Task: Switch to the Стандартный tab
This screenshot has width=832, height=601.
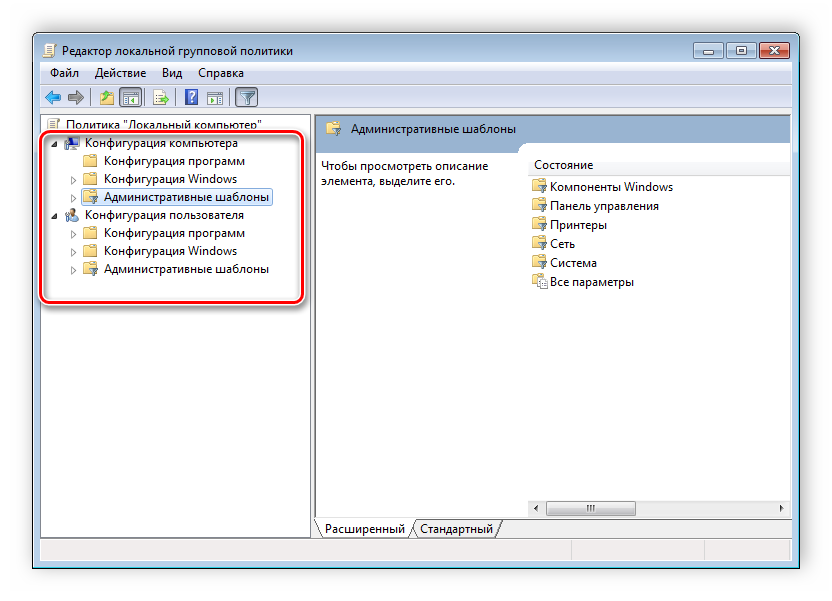Action: (x=456, y=529)
